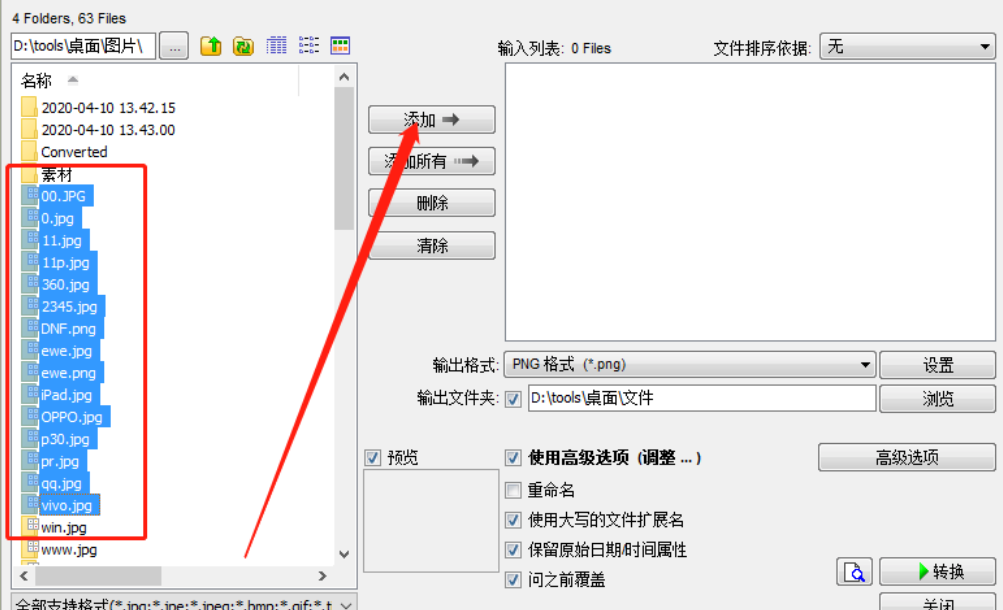Open the path browse ellipsis button
This screenshot has height=610, width=1003.
pyautogui.click(x=174, y=46)
